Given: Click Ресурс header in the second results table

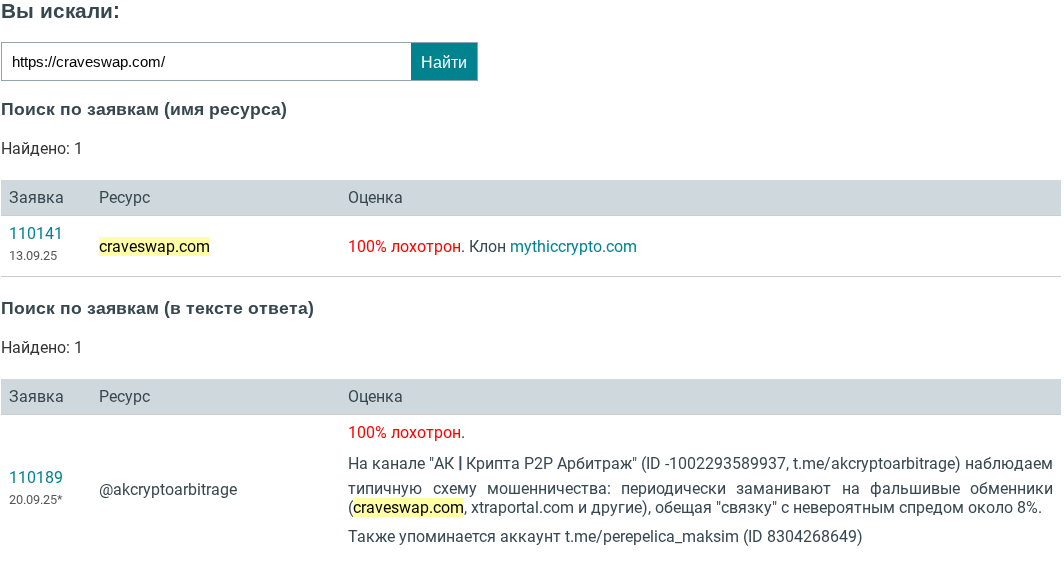Looking at the screenshot, I should pos(124,397).
